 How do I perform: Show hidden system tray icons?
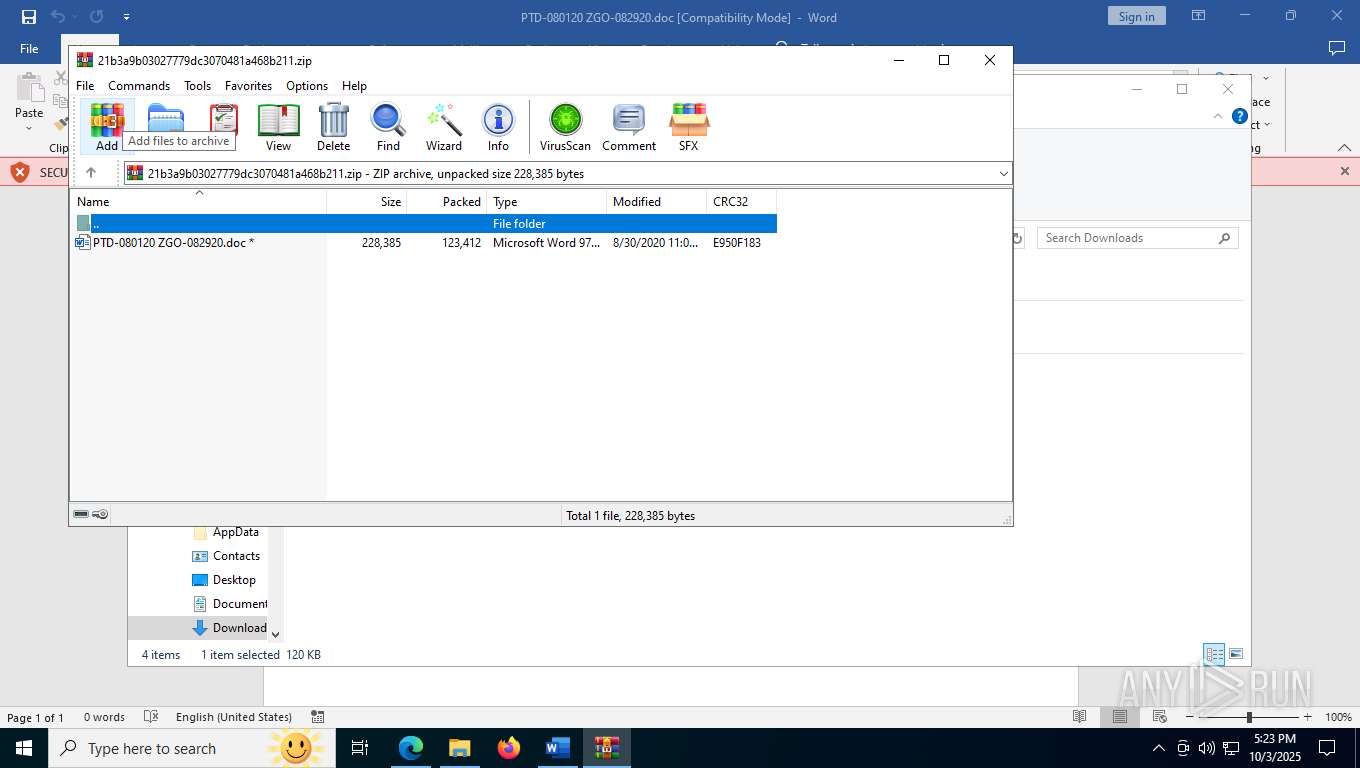[x=1159, y=748]
